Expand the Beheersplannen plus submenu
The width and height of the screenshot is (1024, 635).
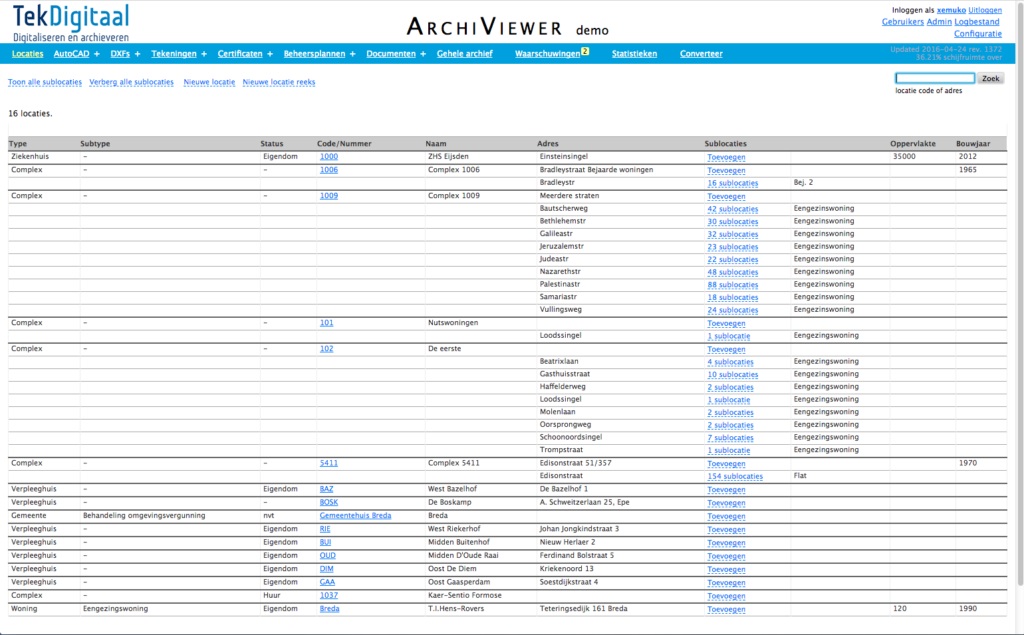point(353,54)
